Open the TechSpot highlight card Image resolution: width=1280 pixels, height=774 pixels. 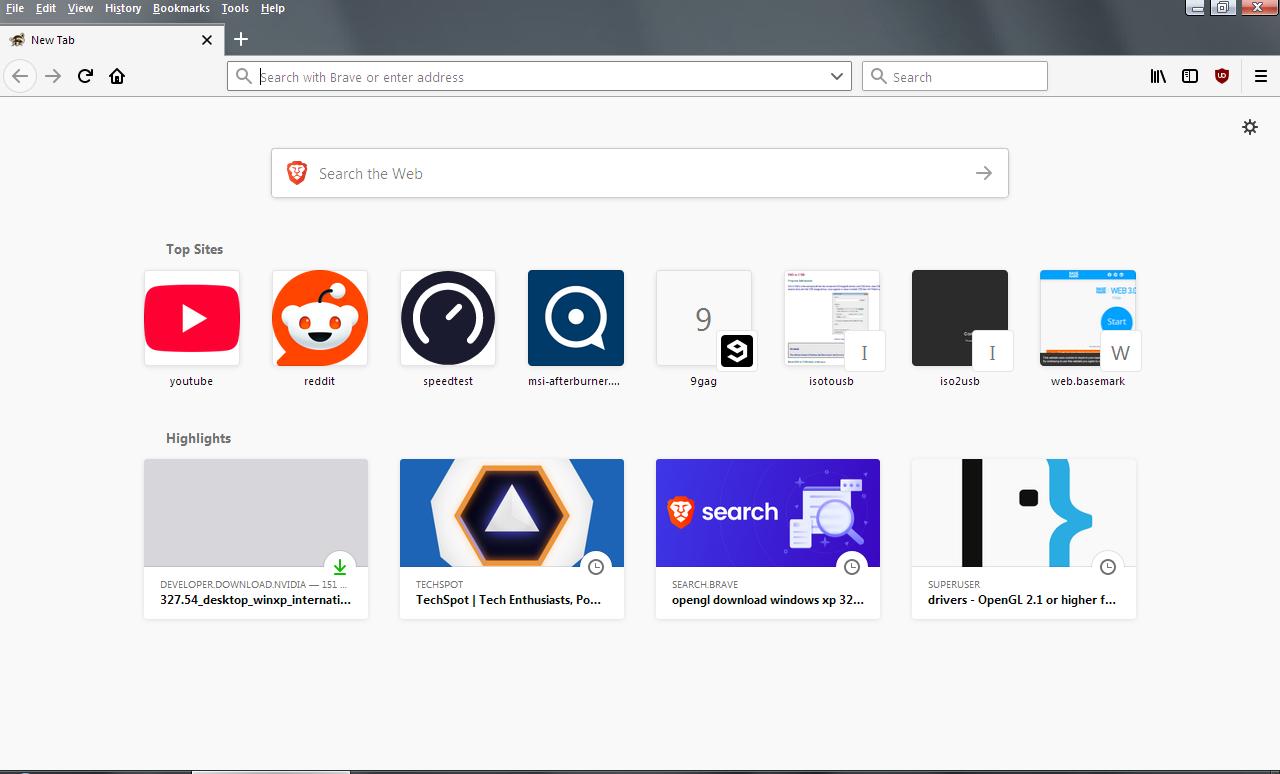tap(512, 539)
